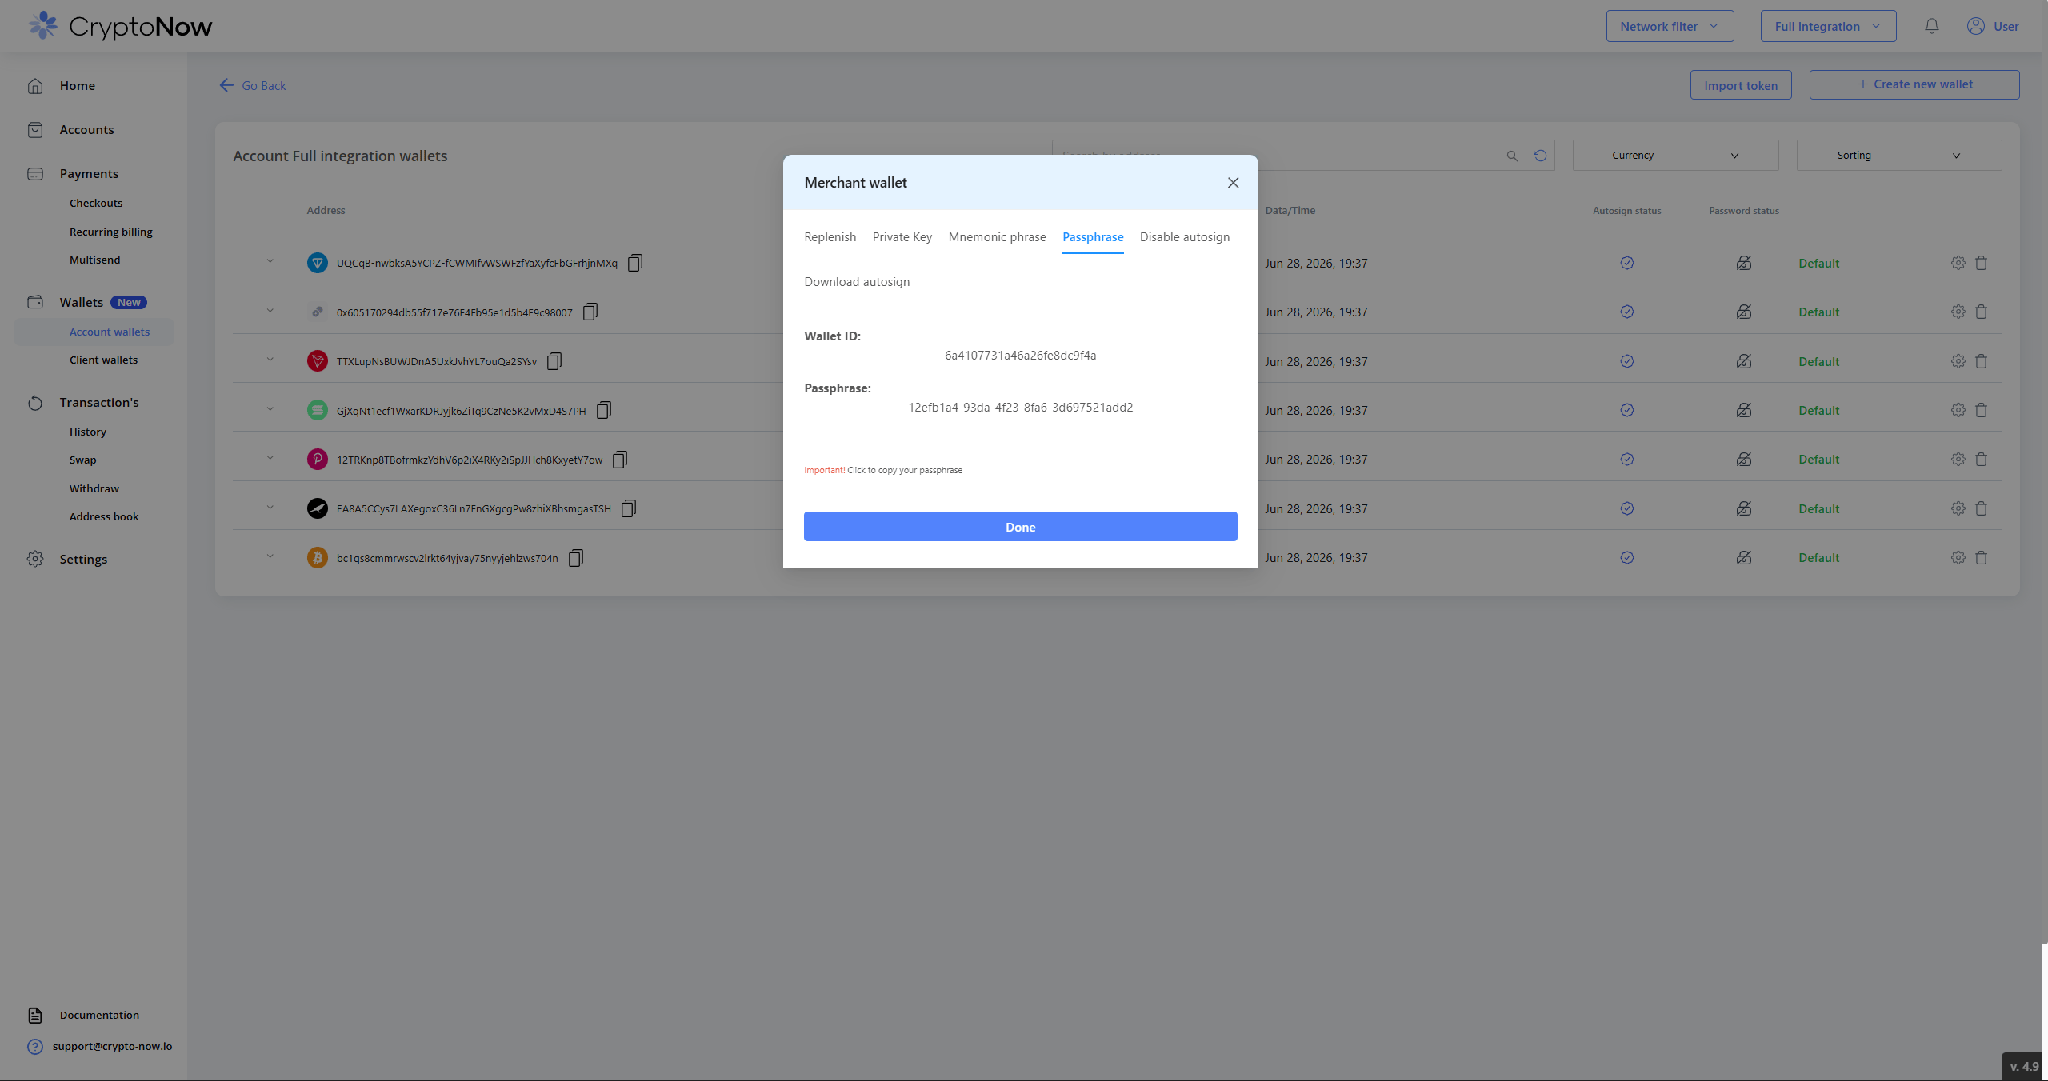Open the Disable autosign tab

pos(1185,237)
